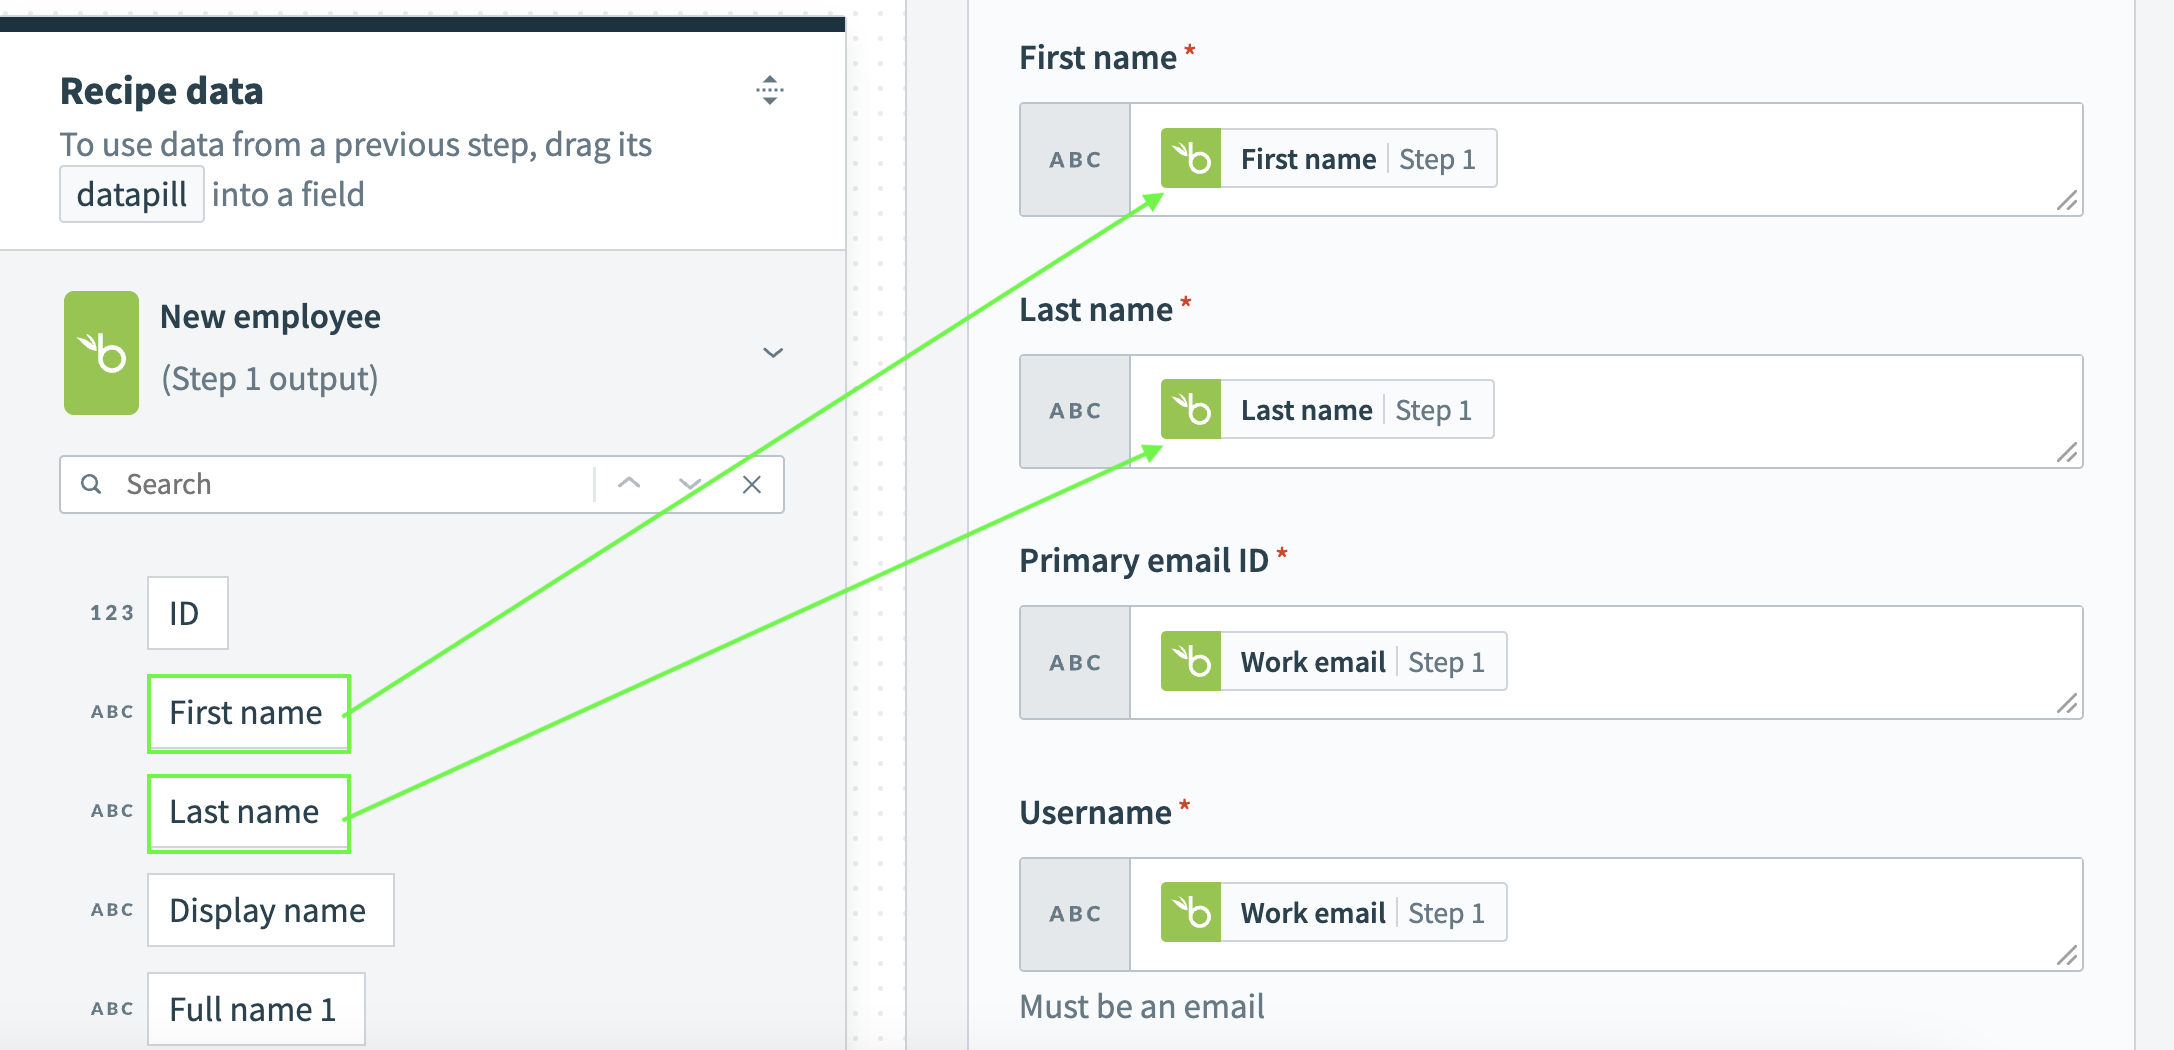2174x1050 pixels.
Task: Clear the datapill search with X
Action: [x=752, y=485]
